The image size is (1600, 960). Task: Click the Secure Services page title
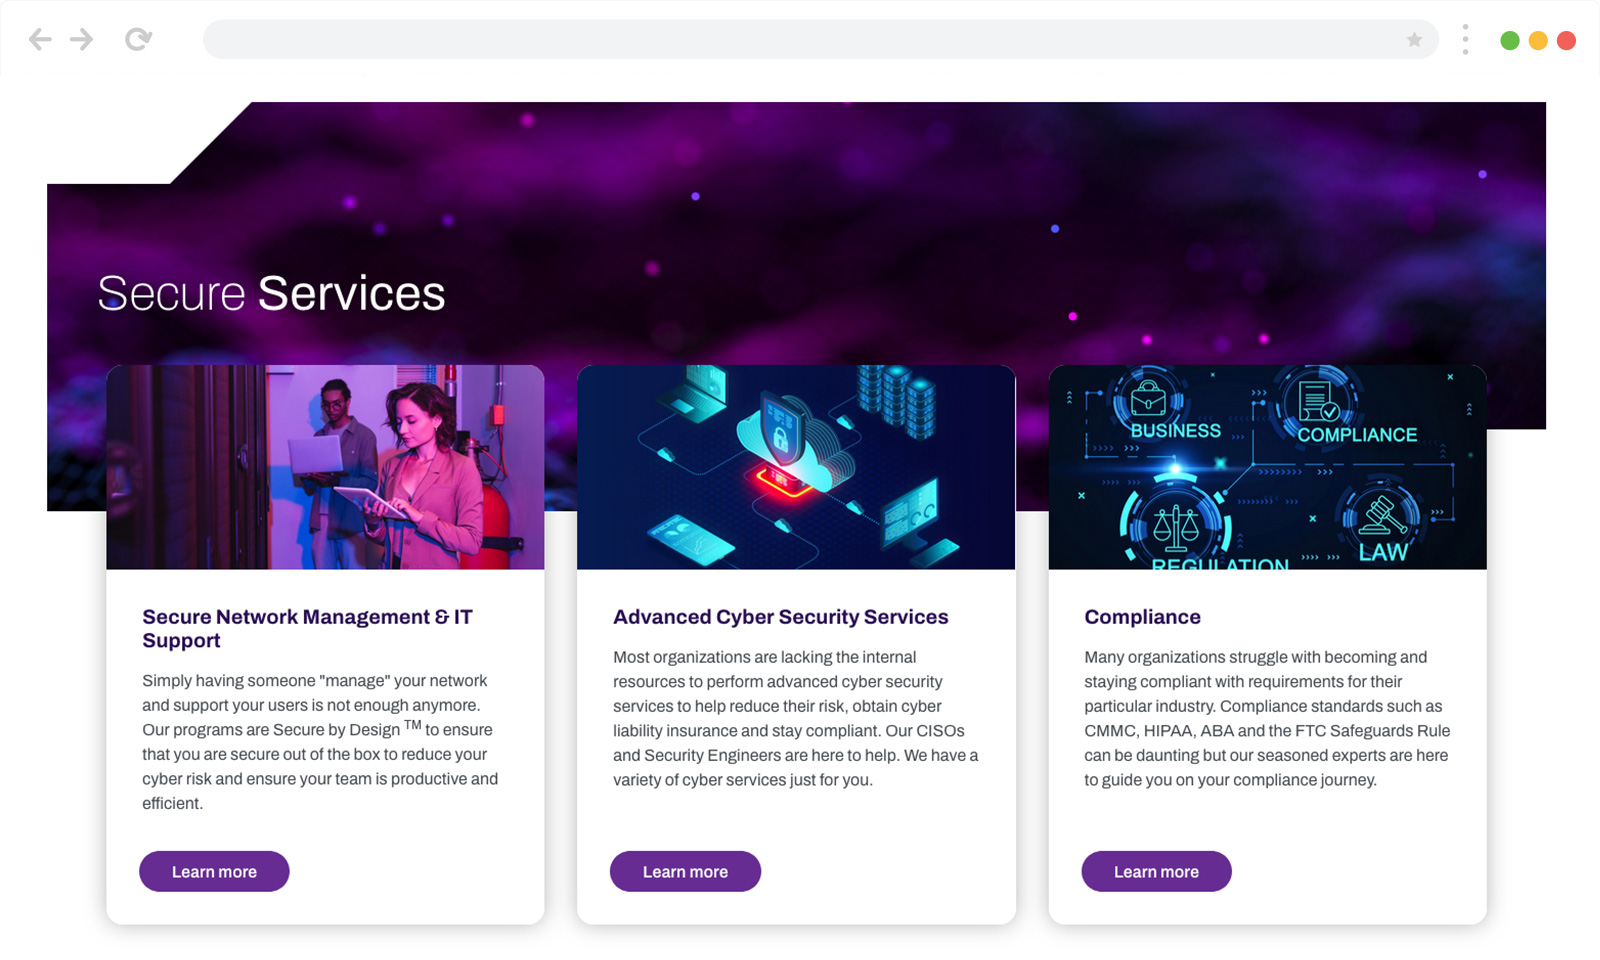[271, 294]
